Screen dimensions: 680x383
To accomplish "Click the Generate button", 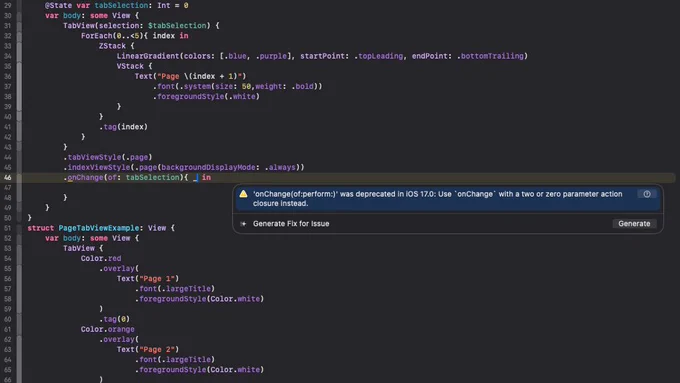I will pyautogui.click(x=634, y=223).
